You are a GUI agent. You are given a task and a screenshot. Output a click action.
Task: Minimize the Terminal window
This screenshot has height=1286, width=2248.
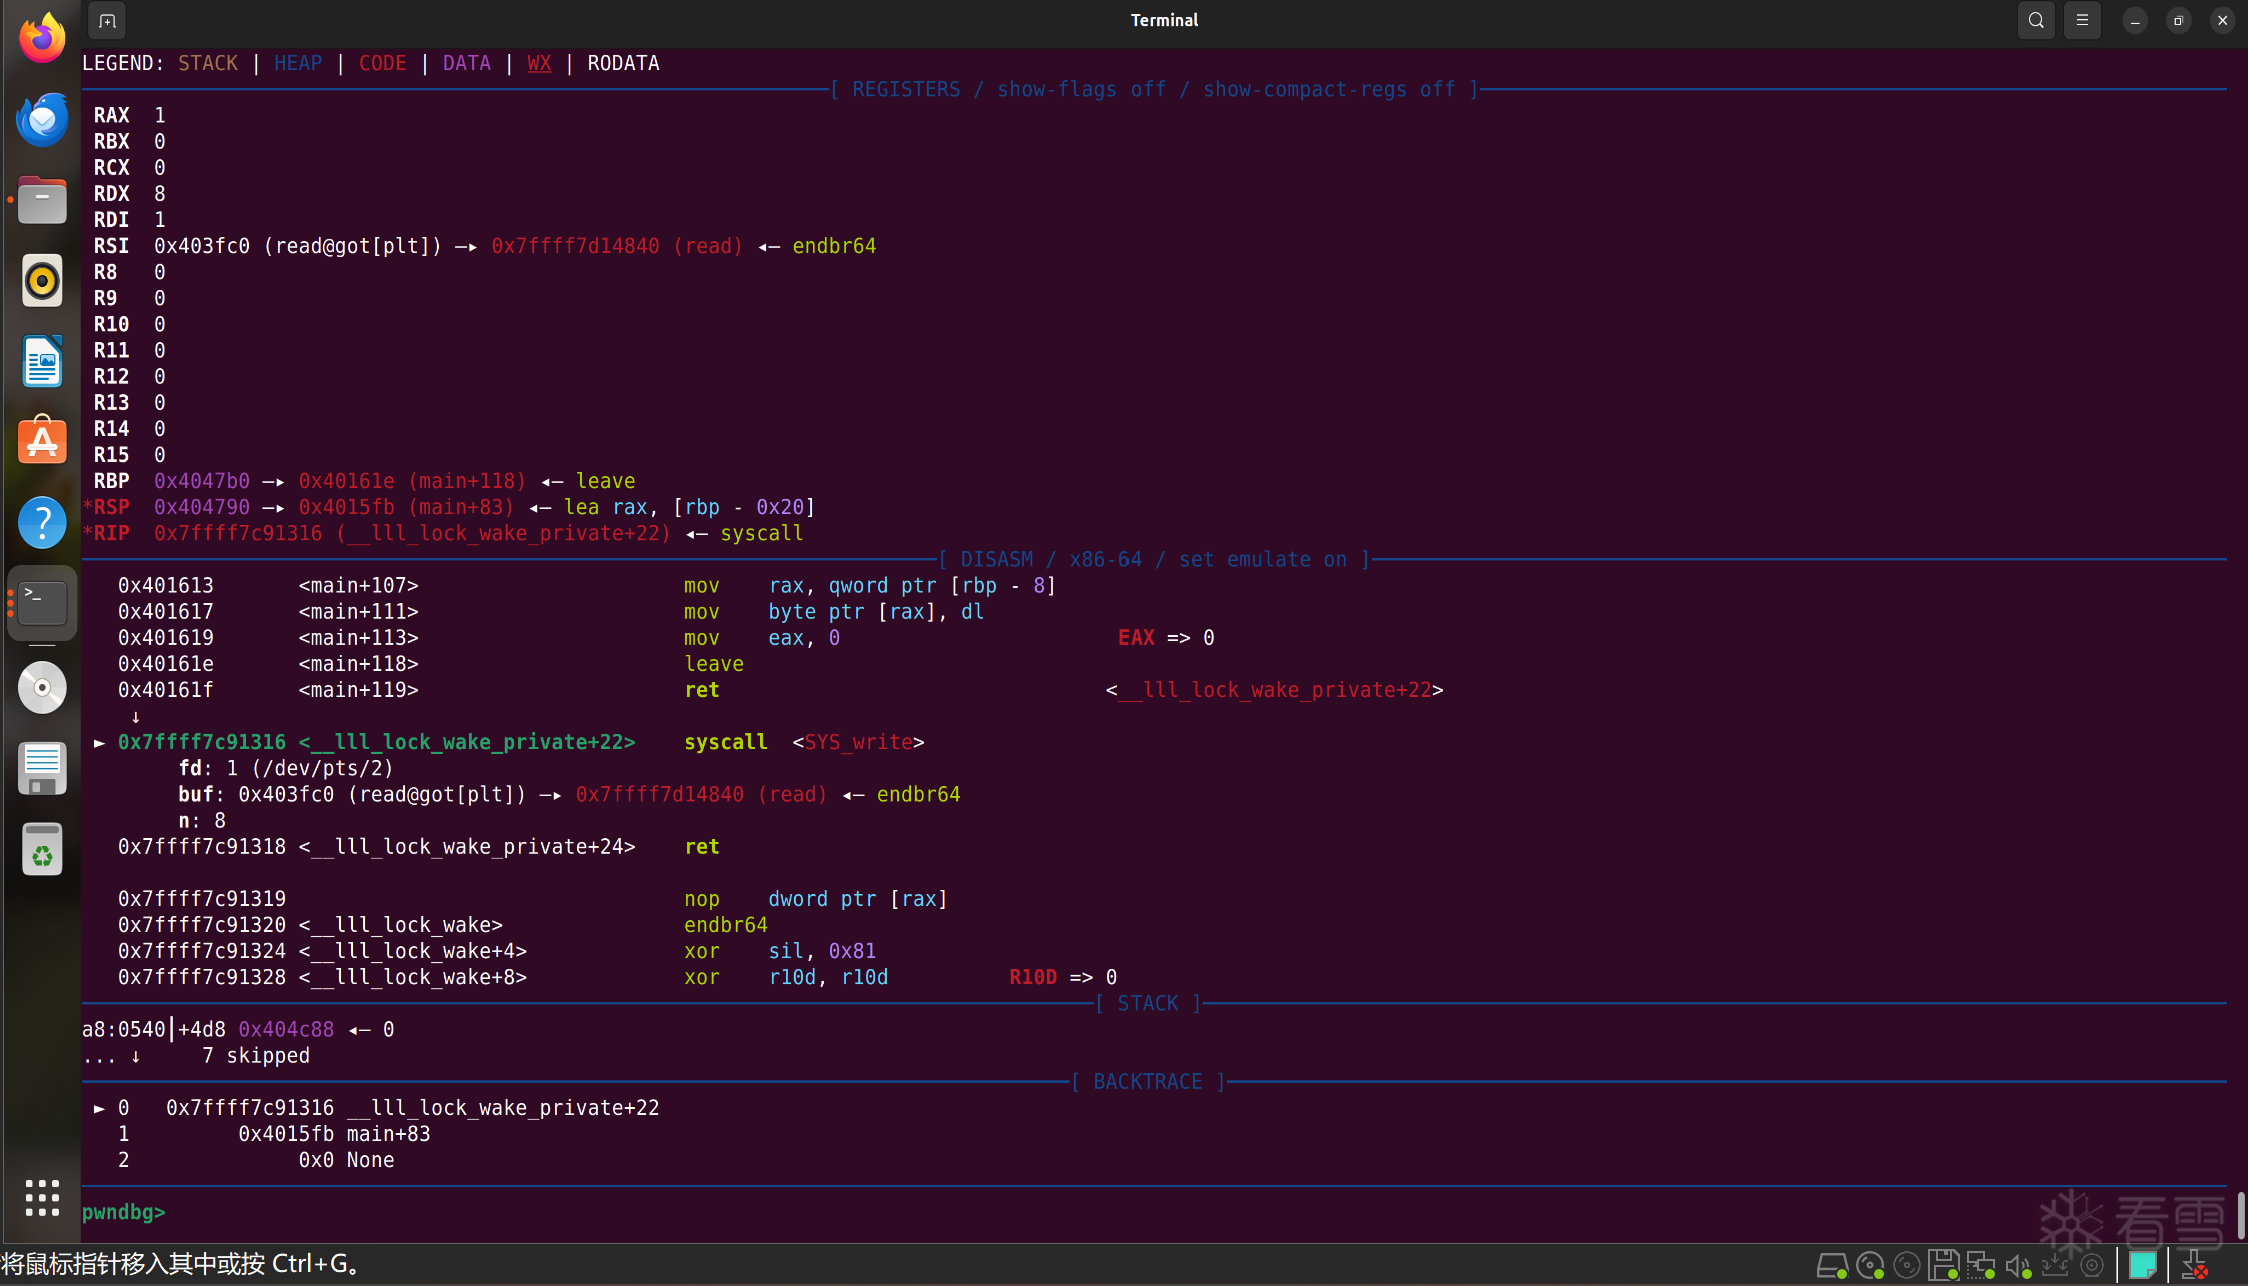click(2134, 20)
